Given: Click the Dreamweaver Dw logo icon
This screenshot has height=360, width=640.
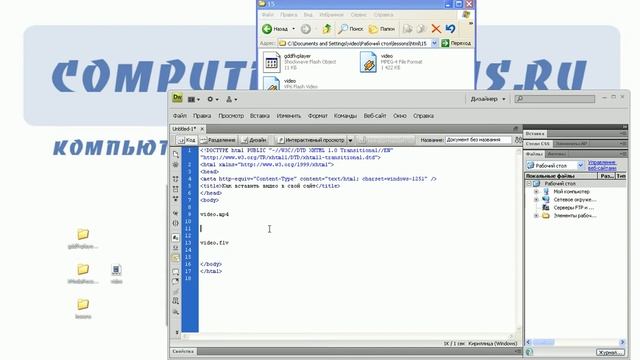Looking at the screenshot, I should click(x=177, y=98).
